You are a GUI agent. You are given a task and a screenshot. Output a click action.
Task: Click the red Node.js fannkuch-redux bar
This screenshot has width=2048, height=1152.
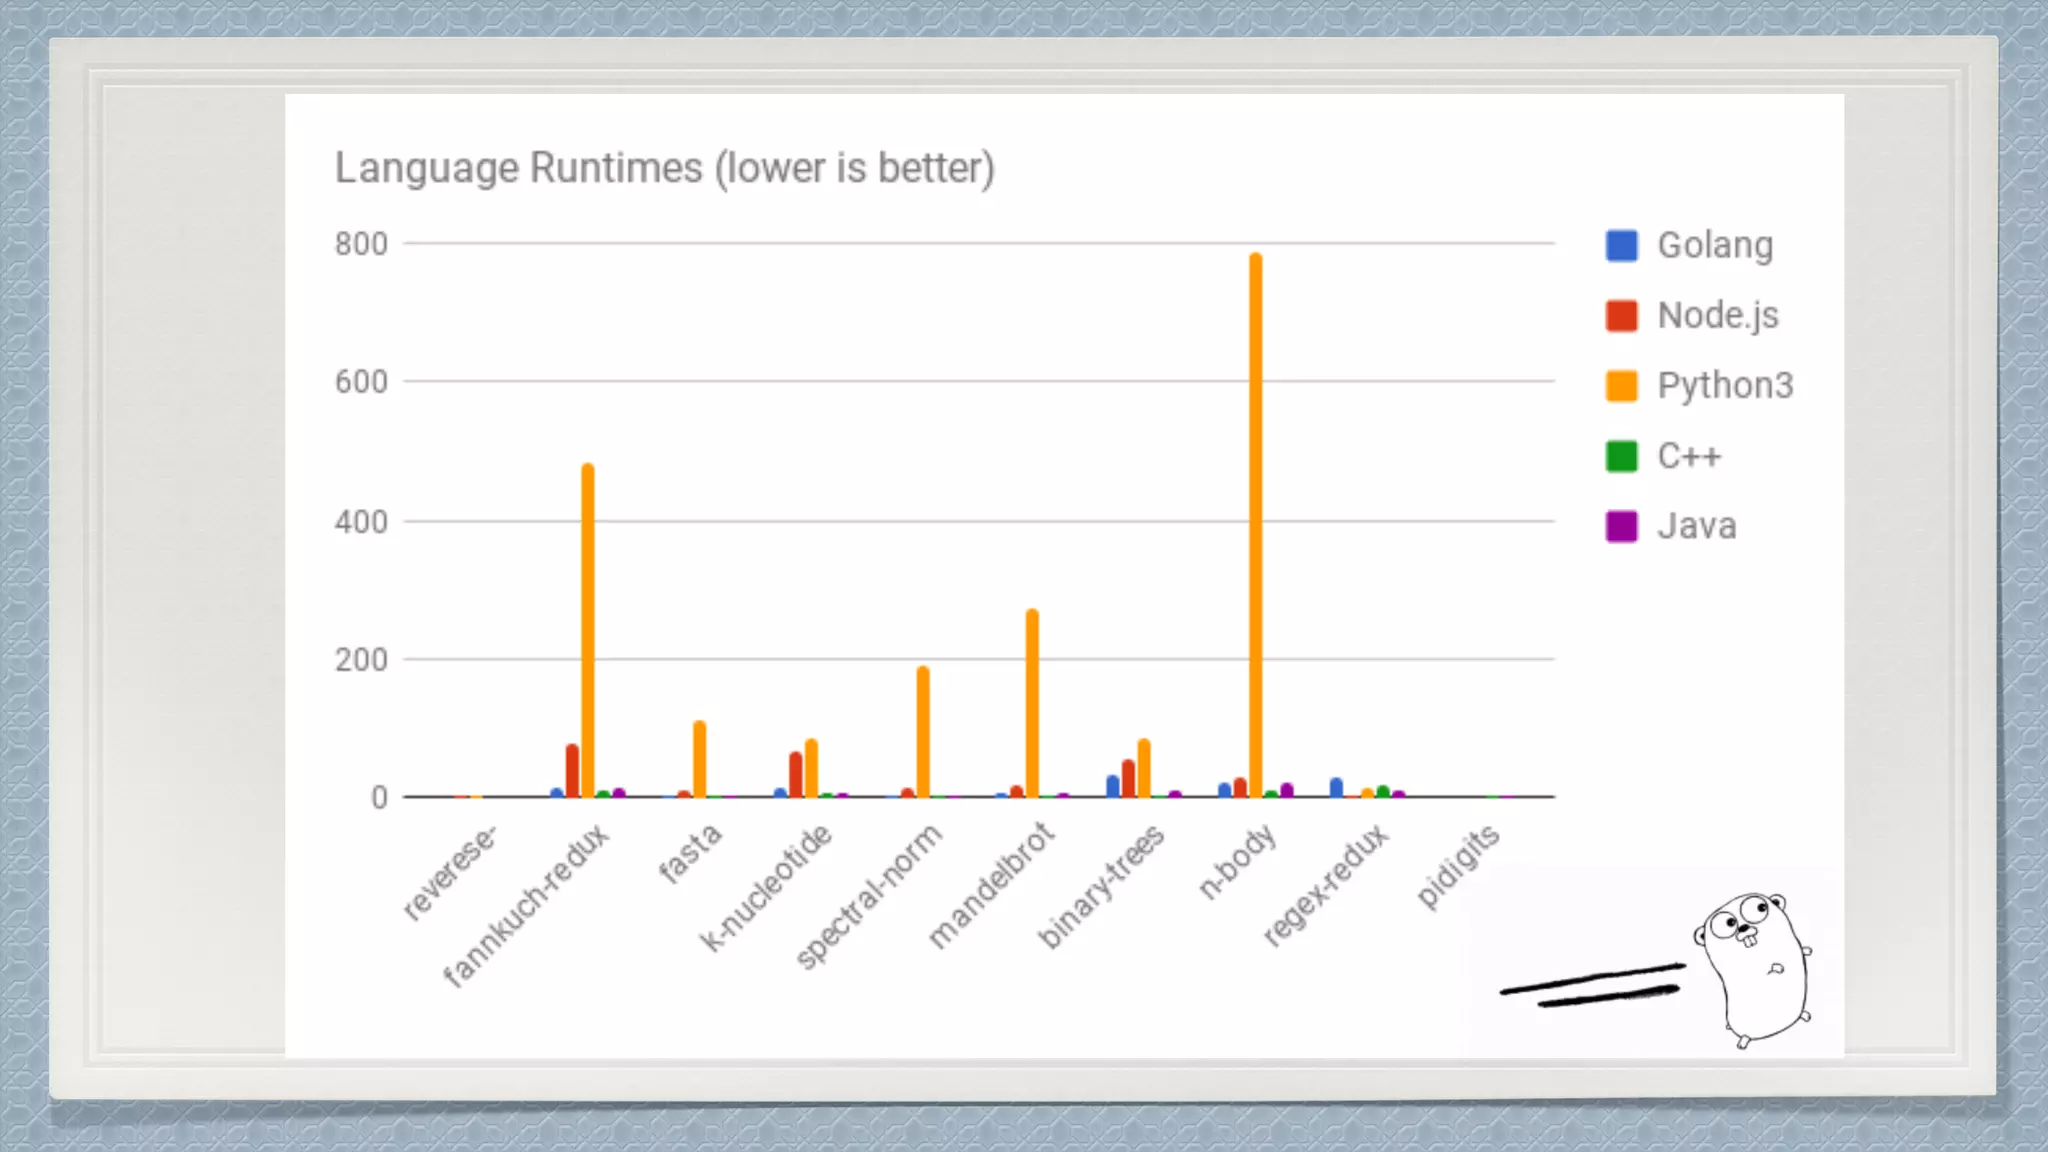click(572, 771)
